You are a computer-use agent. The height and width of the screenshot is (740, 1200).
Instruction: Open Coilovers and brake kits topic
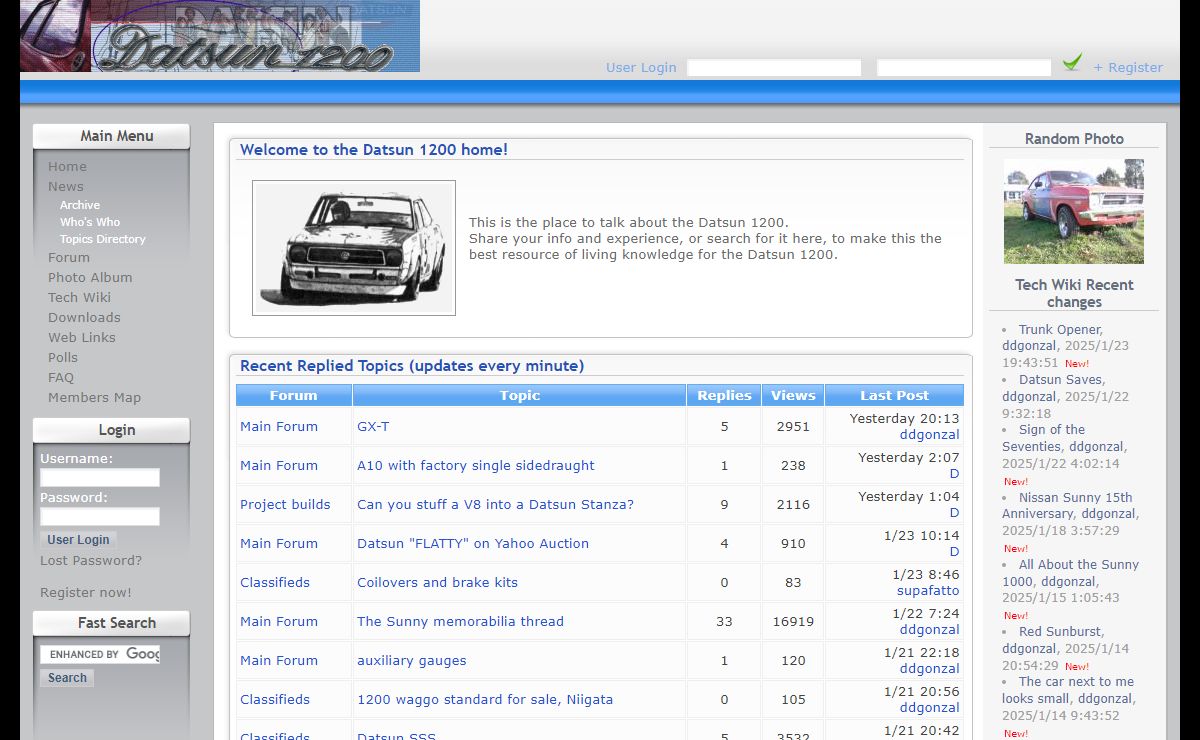coord(437,583)
